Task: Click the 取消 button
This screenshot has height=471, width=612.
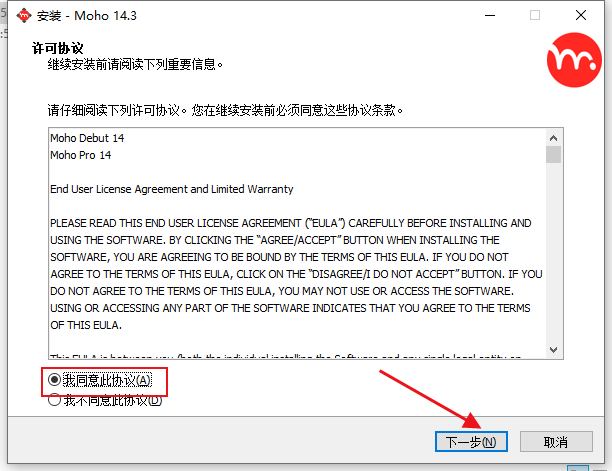Action: 556,442
